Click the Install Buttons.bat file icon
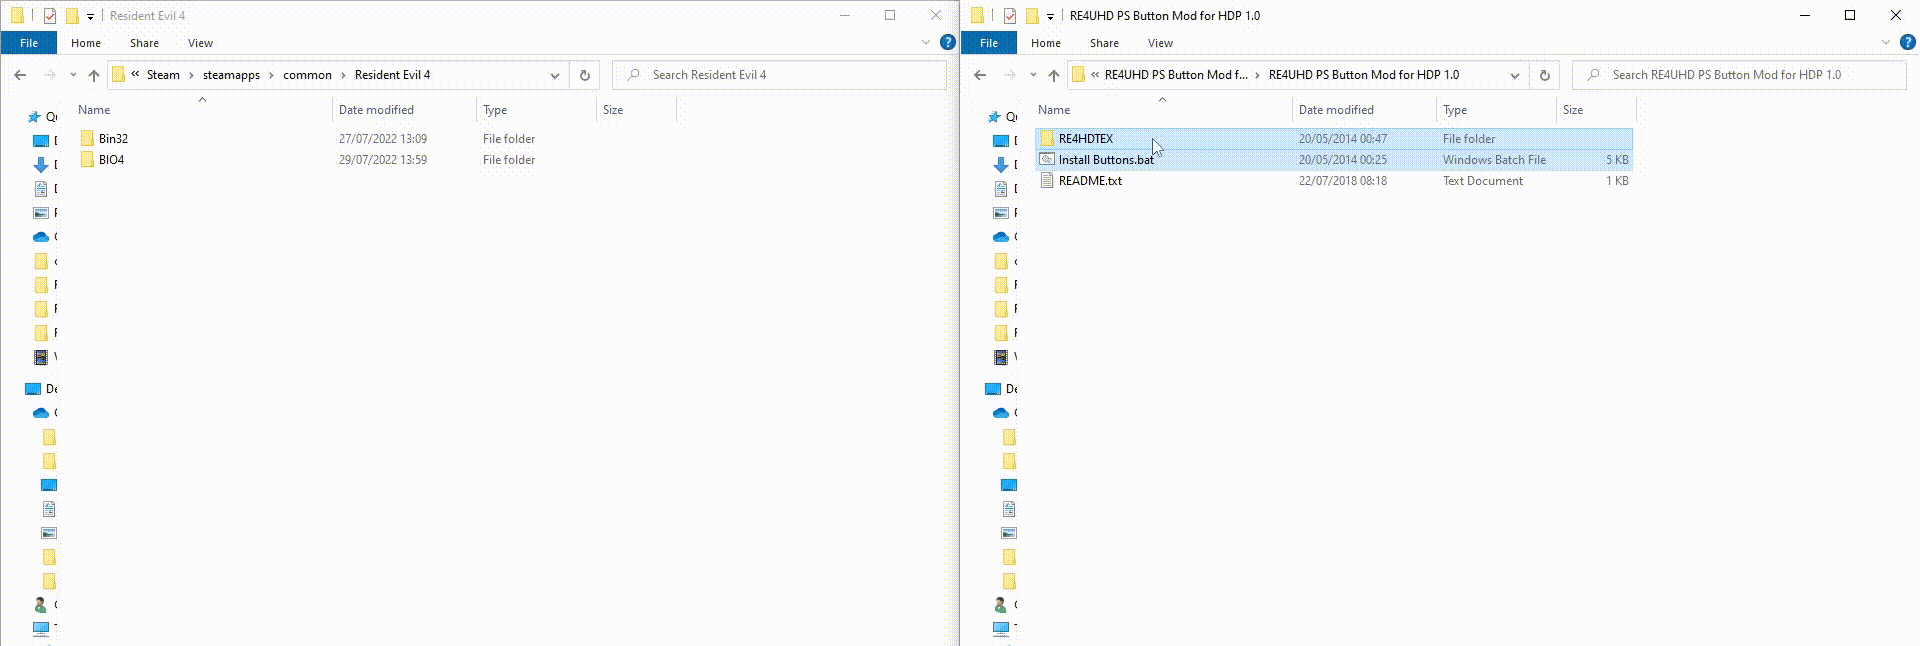Screen dimensions: 1920x646 click(x=1047, y=159)
